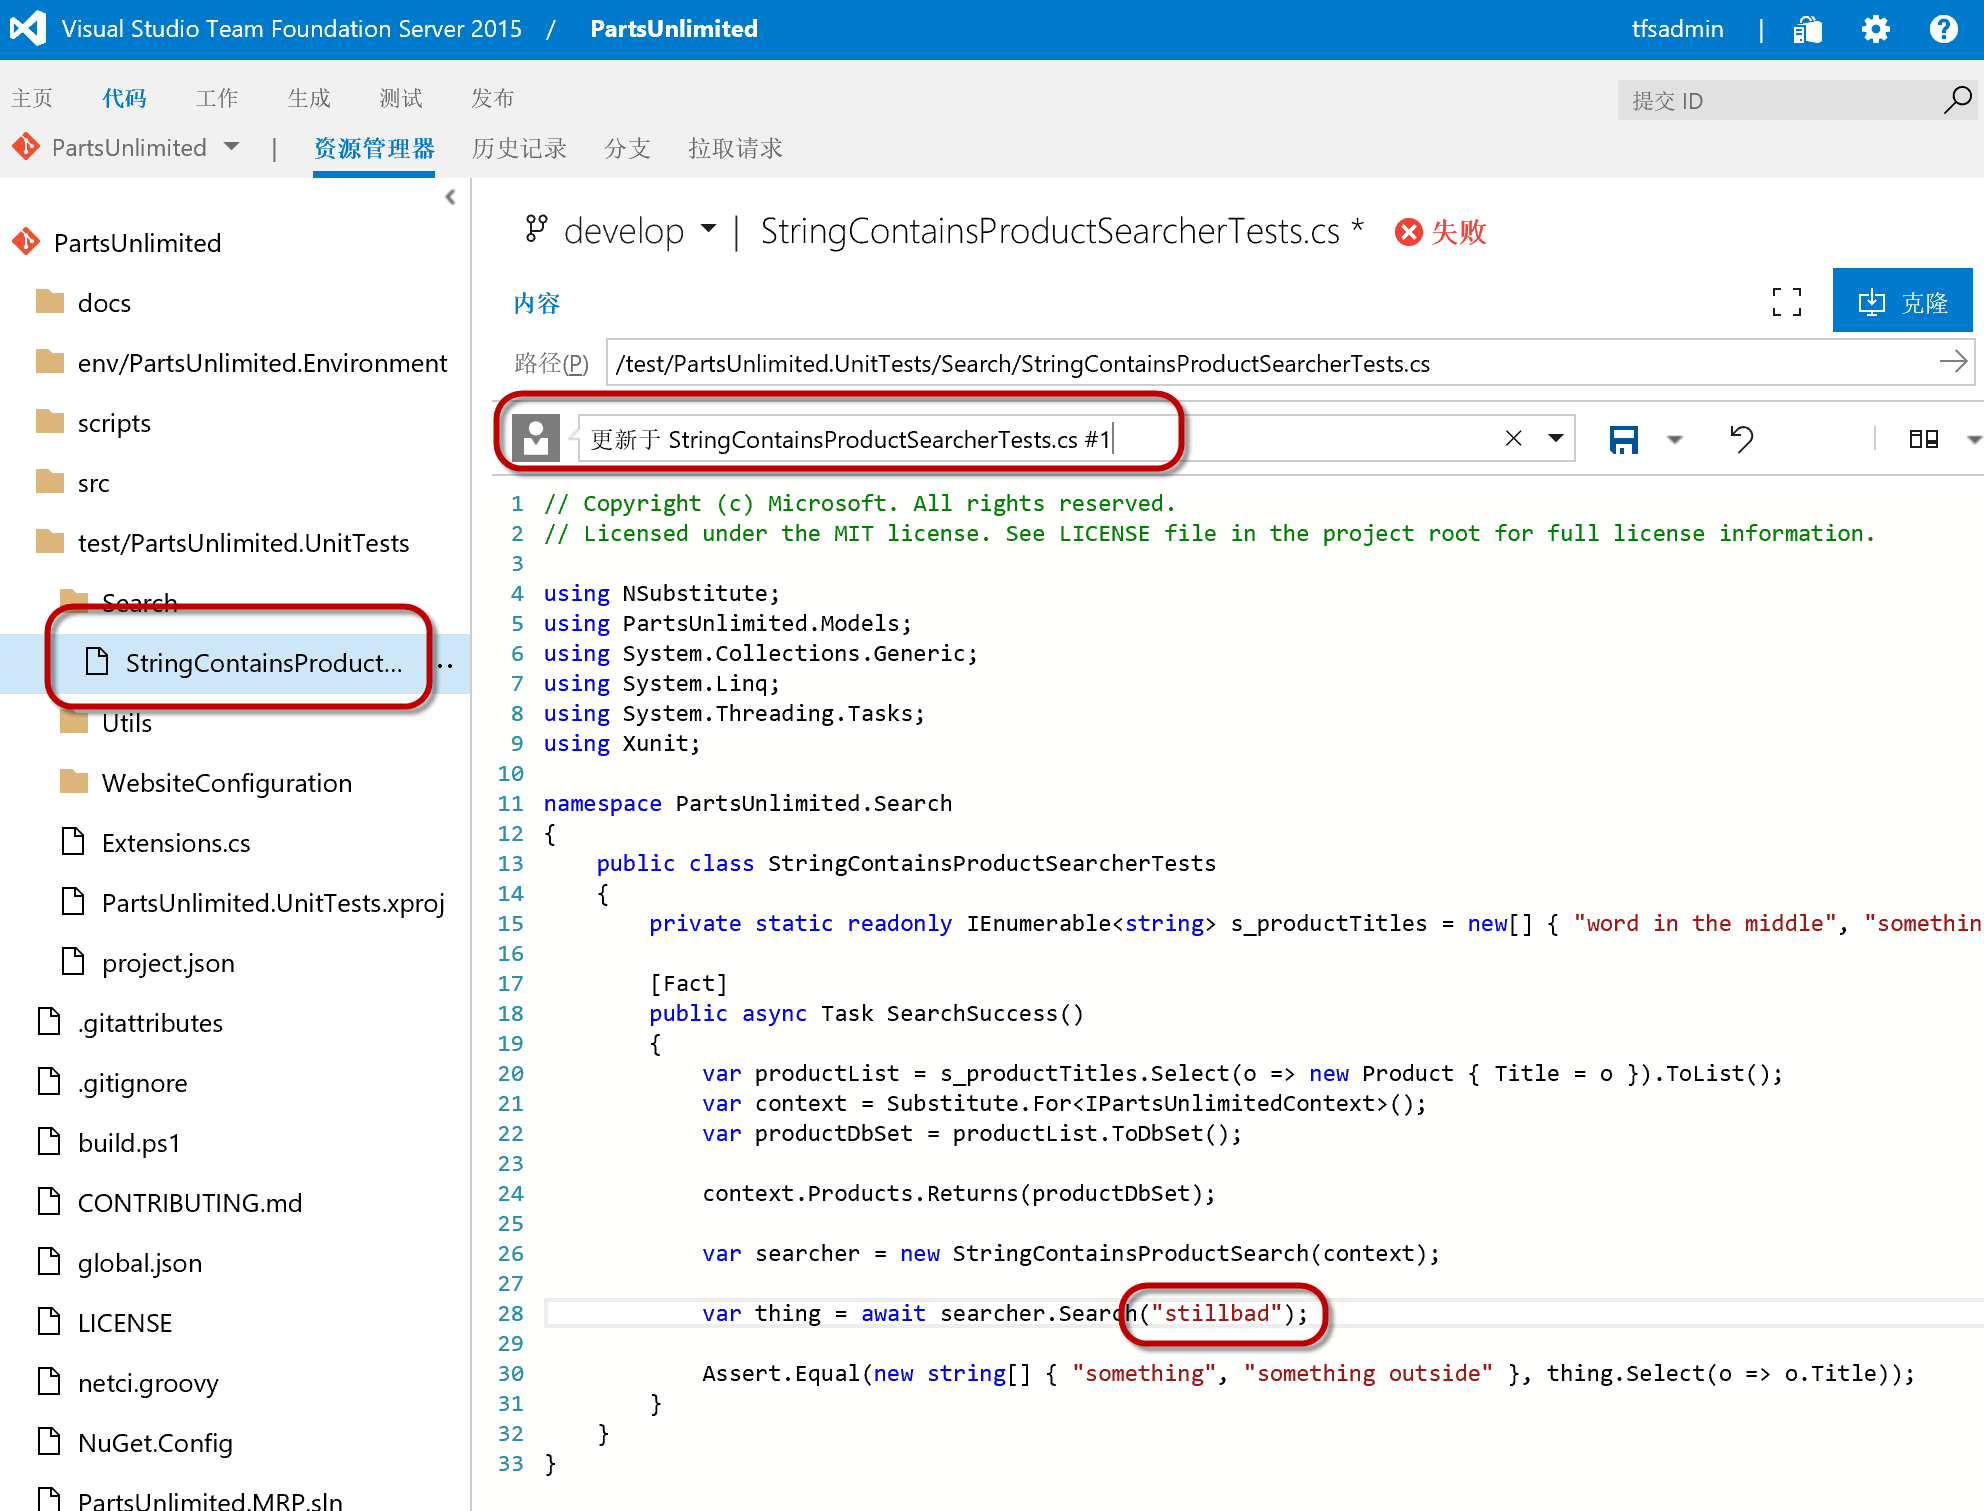Image resolution: width=1984 pixels, height=1511 pixels.
Task: Click the Visual Studio logo icon
Action: click(28, 28)
